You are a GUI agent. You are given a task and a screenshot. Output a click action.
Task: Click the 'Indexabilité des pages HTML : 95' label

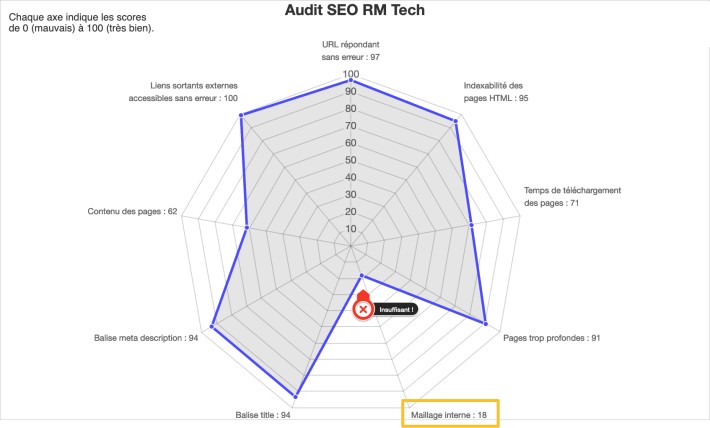[x=496, y=92]
